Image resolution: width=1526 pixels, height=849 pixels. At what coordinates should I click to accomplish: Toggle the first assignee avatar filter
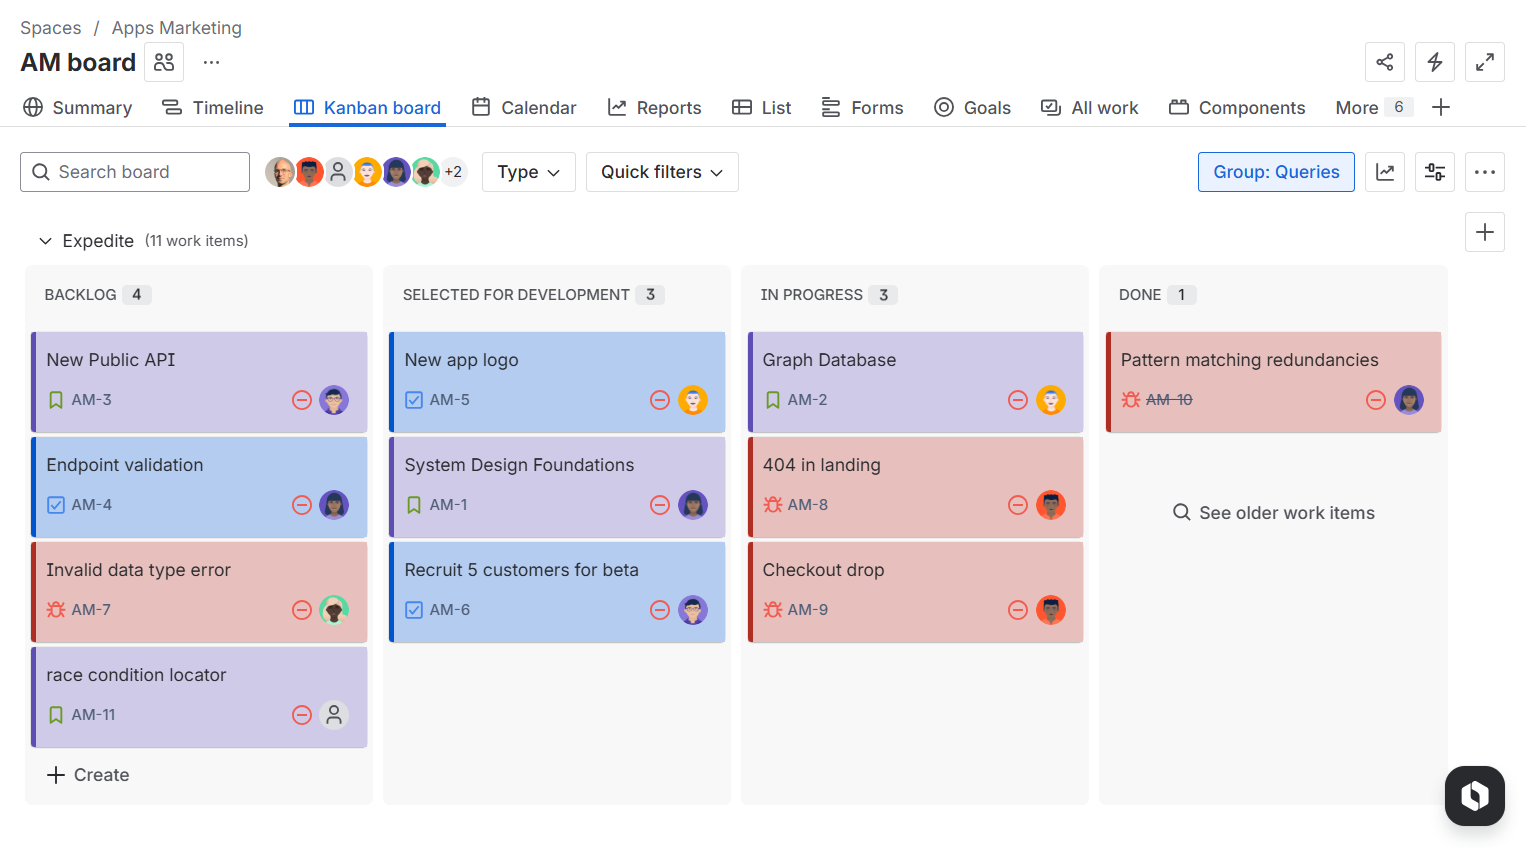(x=281, y=171)
